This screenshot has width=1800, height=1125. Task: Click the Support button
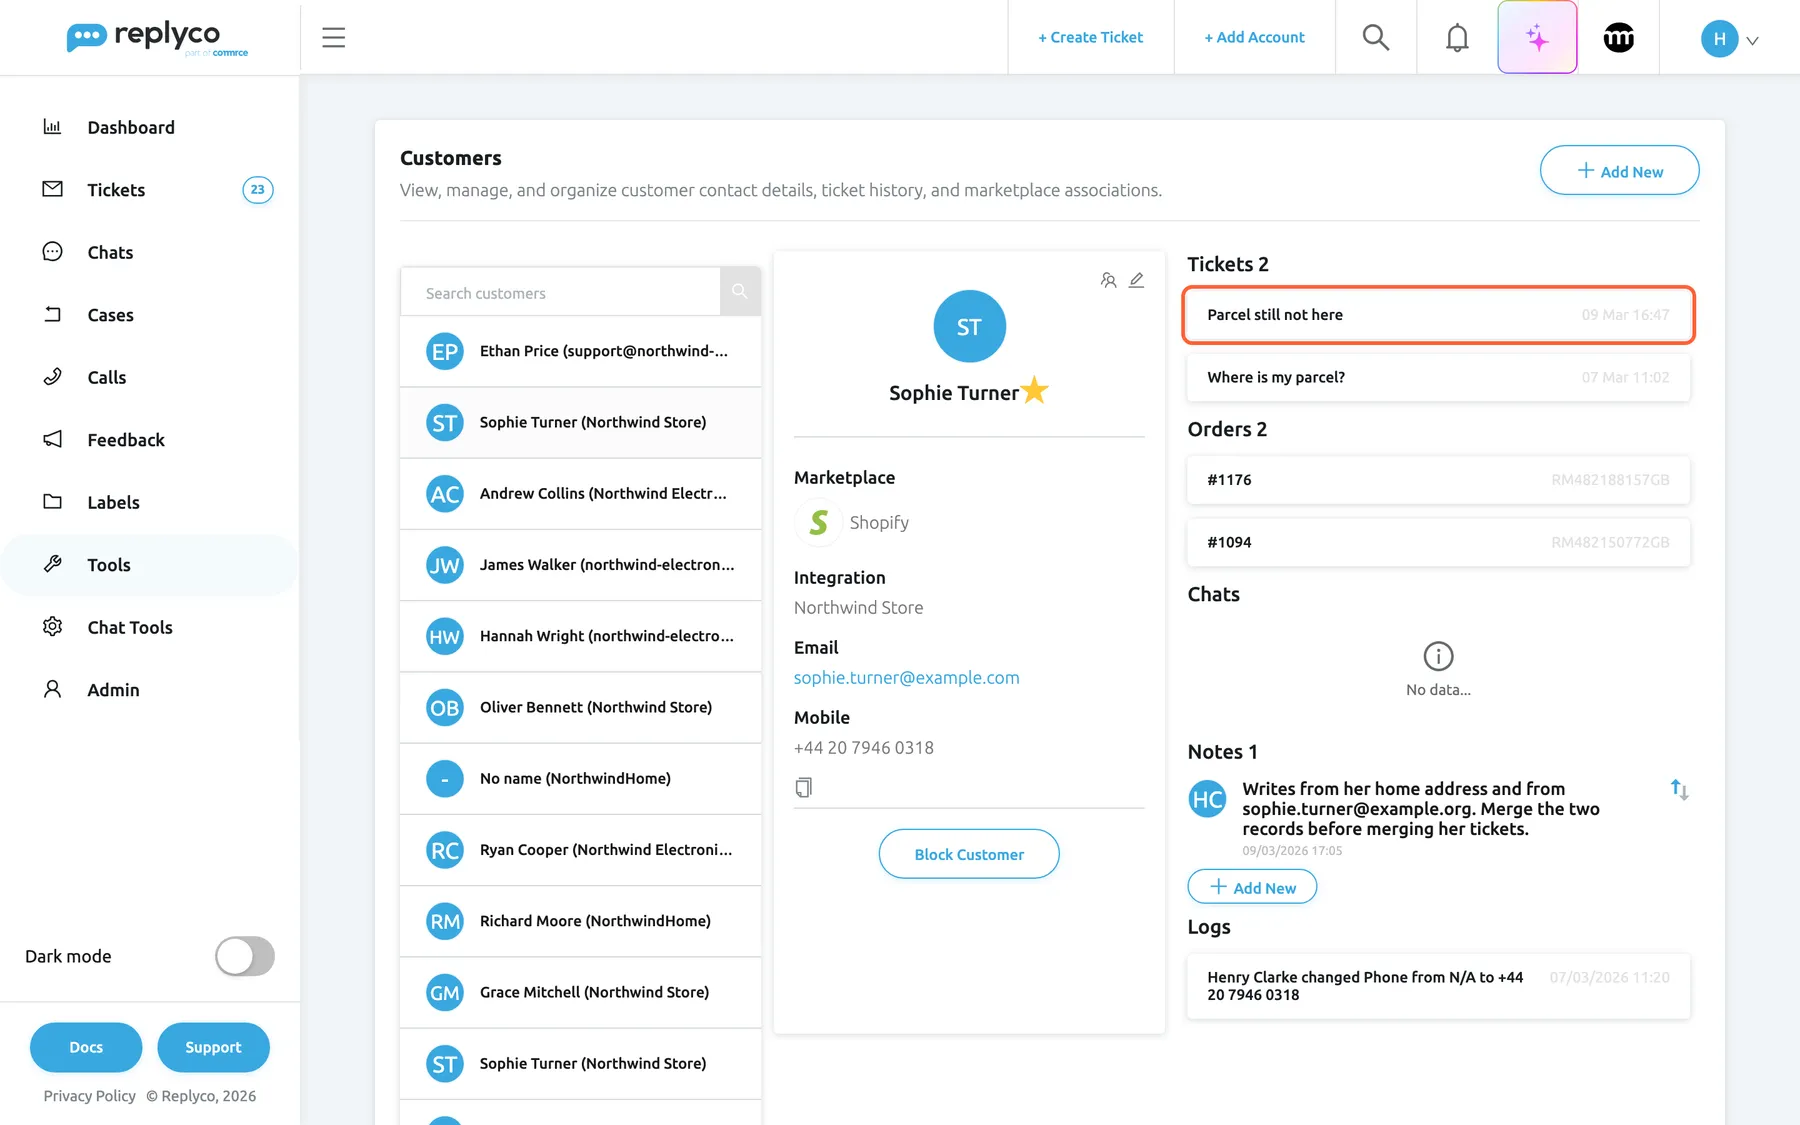213,1047
